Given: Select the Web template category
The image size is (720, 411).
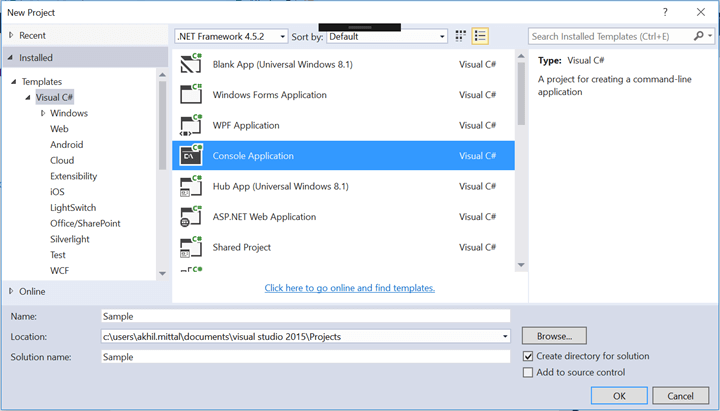Looking at the screenshot, I should coord(59,129).
